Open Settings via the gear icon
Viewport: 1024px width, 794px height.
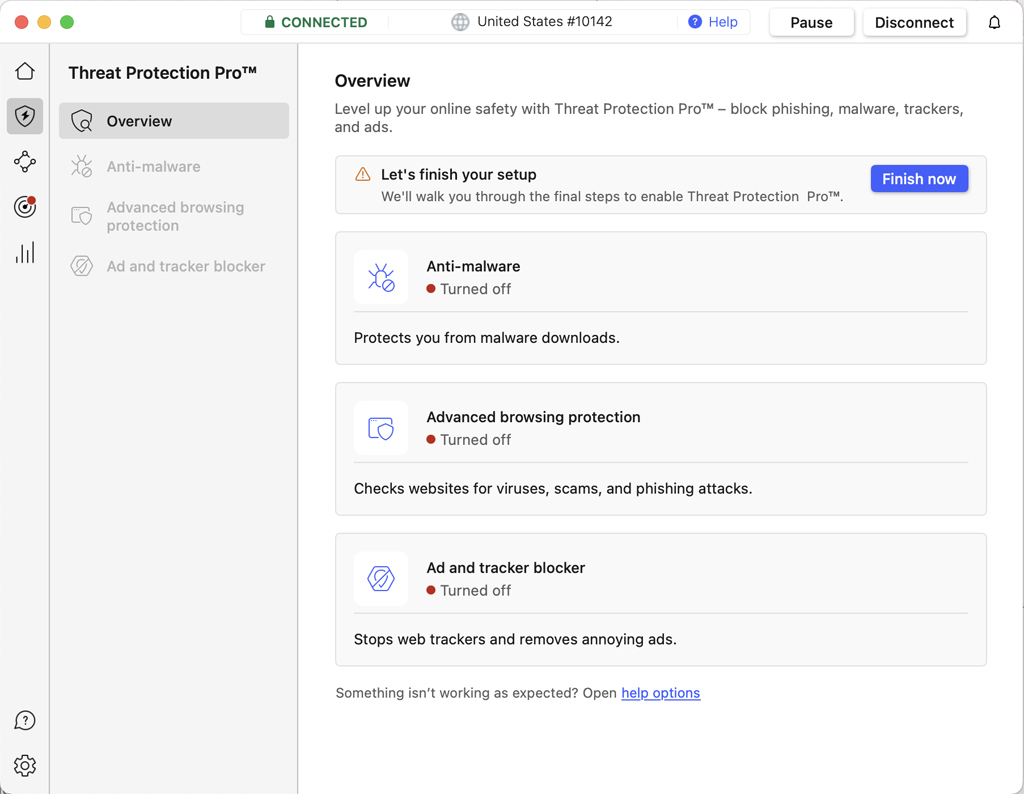pos(24,765)
